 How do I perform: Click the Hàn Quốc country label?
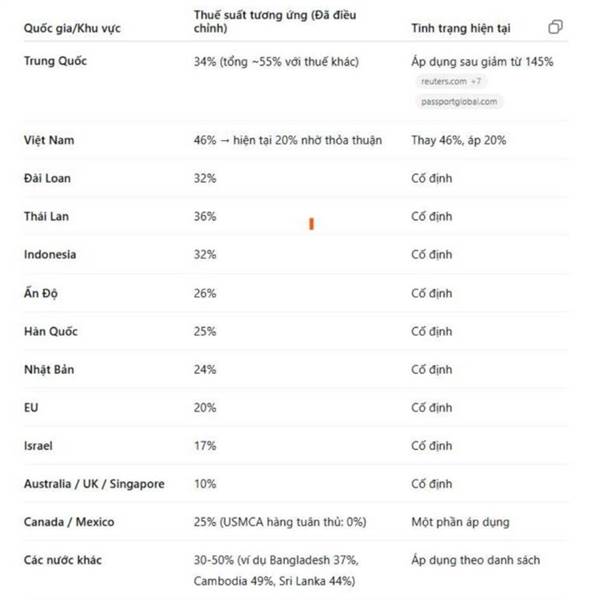pos(51,331)
